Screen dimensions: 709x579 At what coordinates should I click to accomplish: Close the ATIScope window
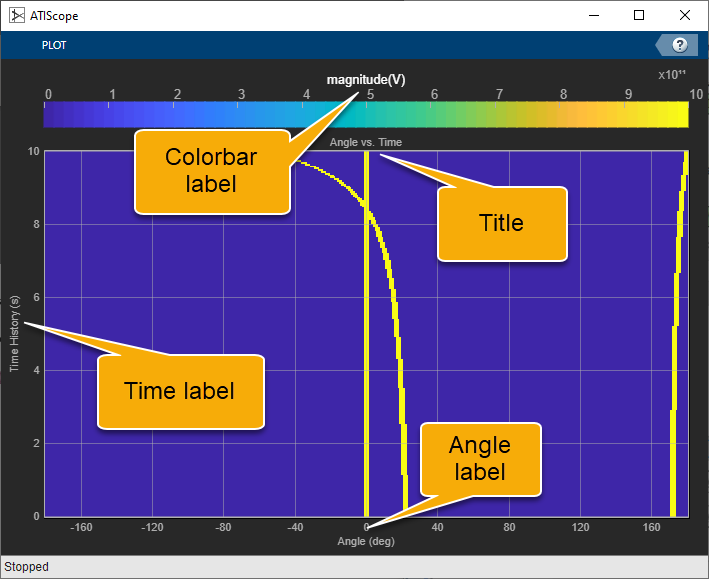click(x=685, y=15)
